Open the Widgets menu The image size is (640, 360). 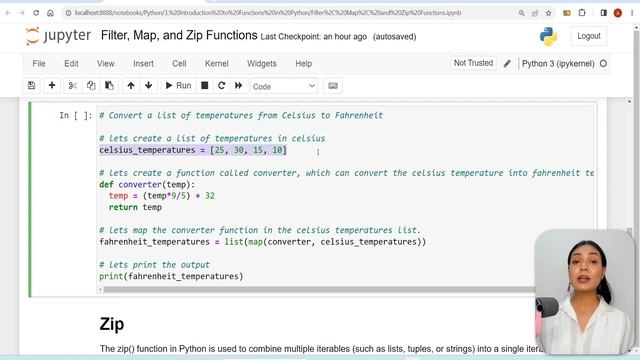pyautogui.click(x=262, y=64)
